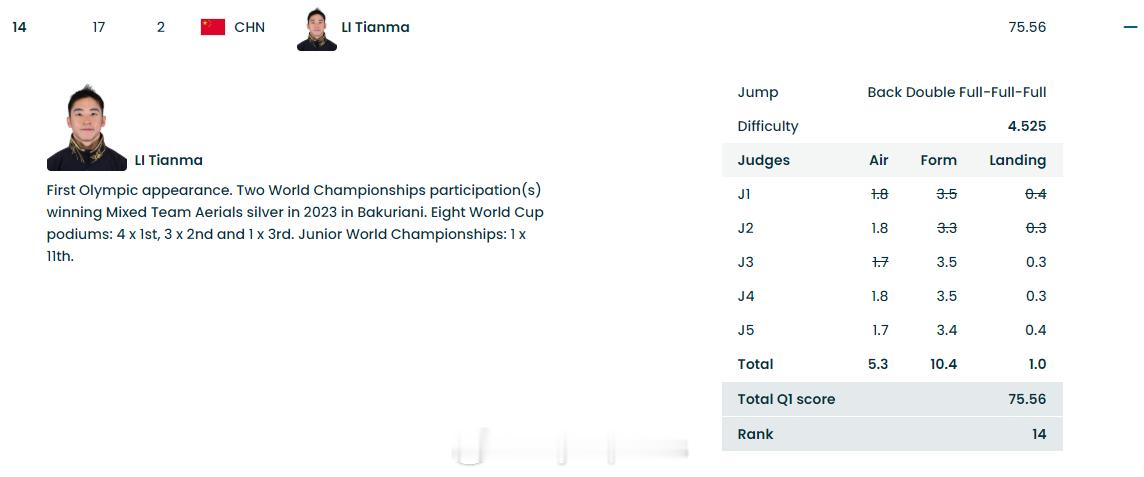Click the 4.525 difficulty value
The height and width of the screenshot is (477, 1144).
(x=1027, y=126)
